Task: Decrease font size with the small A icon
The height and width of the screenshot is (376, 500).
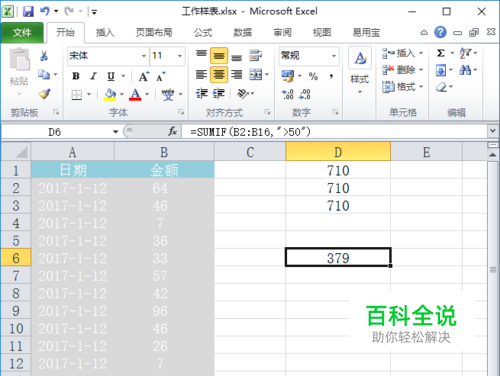Action: coord(161,77)
